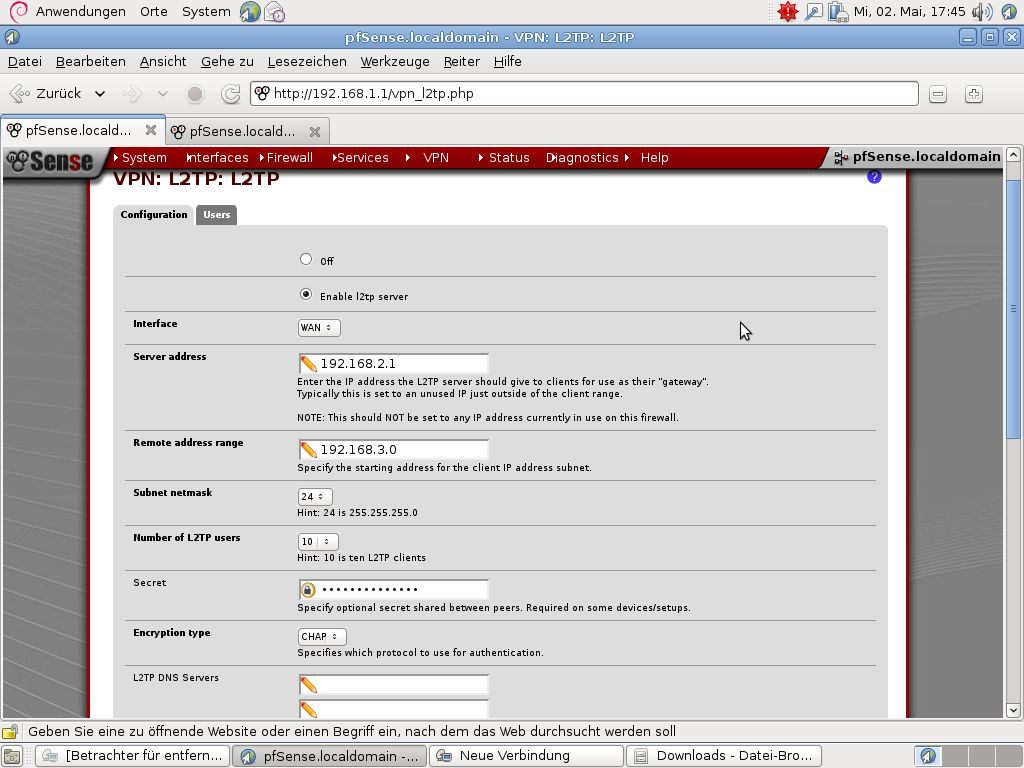Expand pfSense Interfaces menu
This screenshot has height=768, width=1024.
click(217, 157)
